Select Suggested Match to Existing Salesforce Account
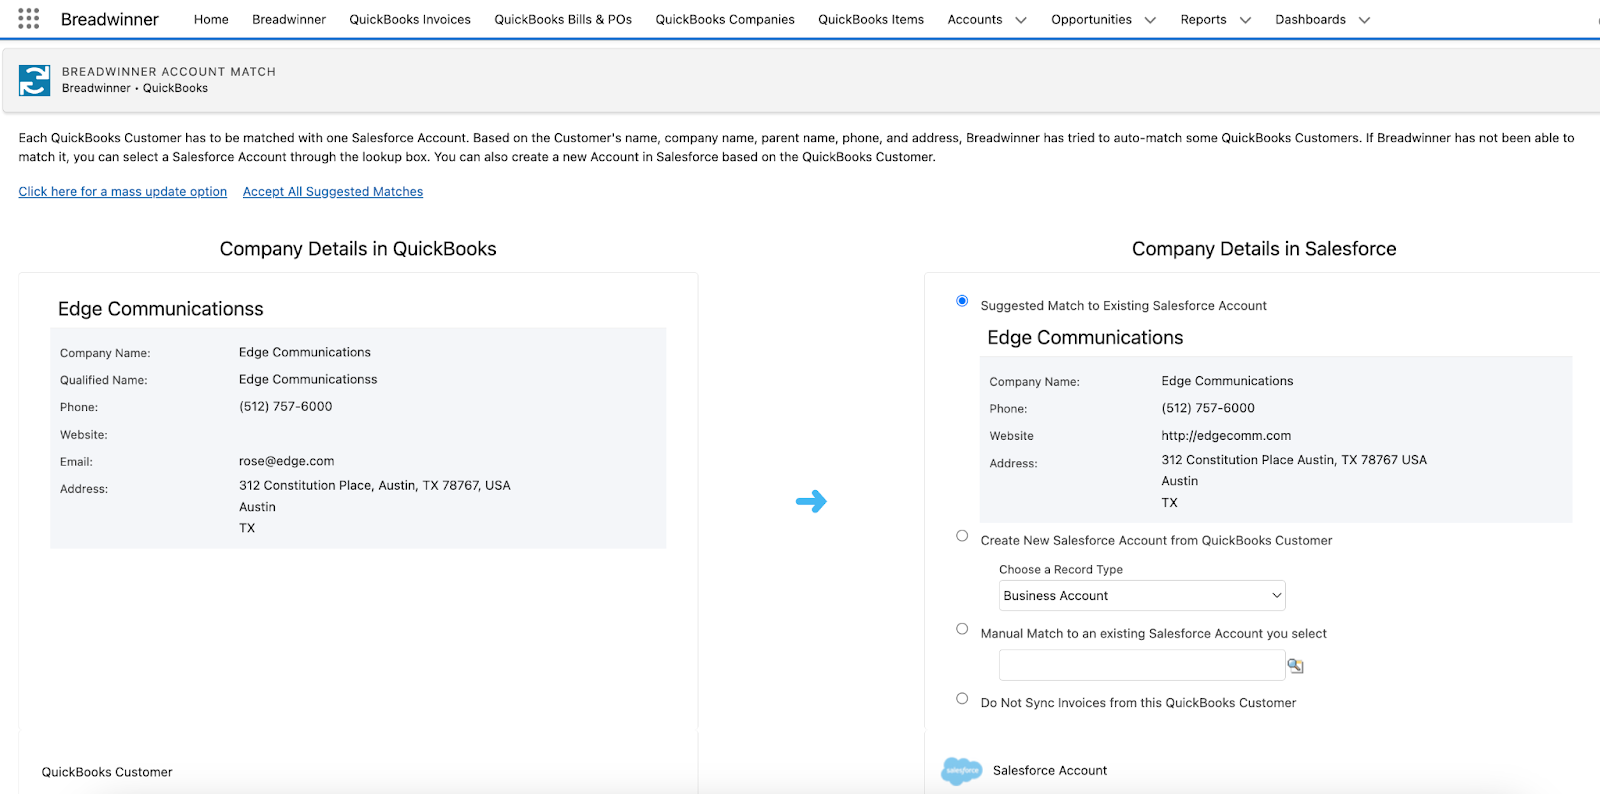Image resolution: width=1600 pixels, height=794 pixels. 962,301
